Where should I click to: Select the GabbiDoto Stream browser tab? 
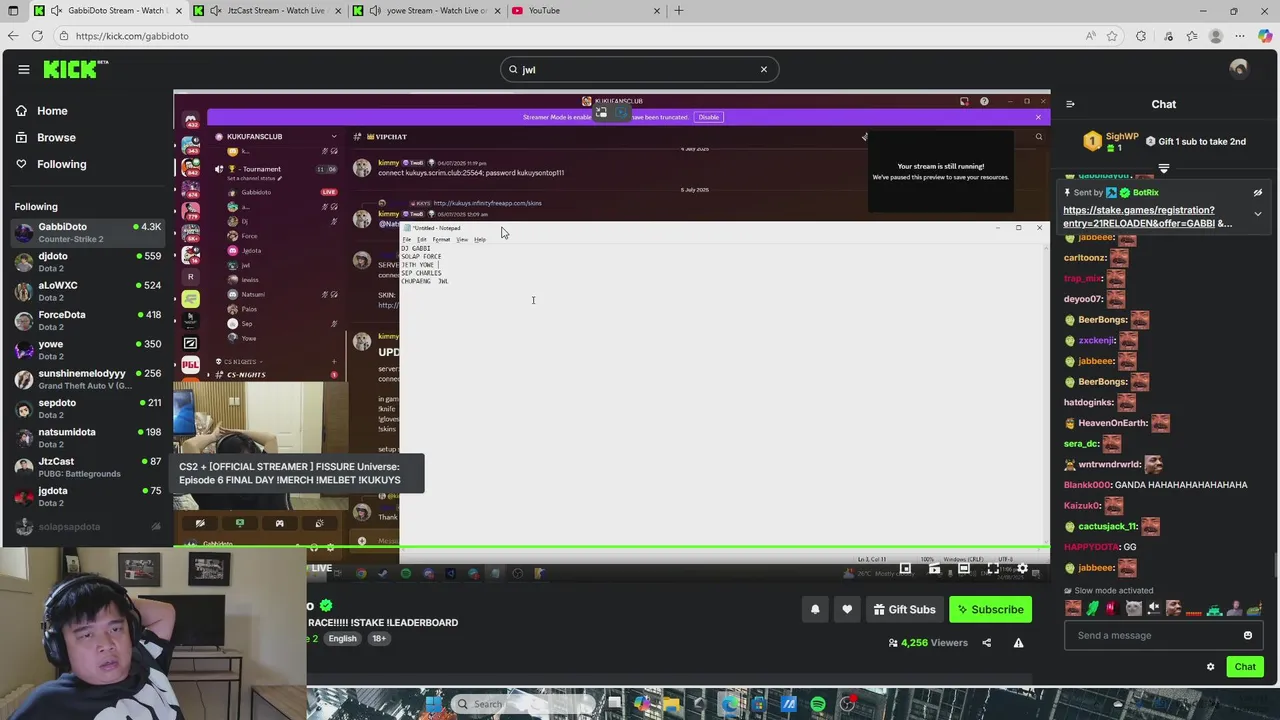tap(107, 10)
